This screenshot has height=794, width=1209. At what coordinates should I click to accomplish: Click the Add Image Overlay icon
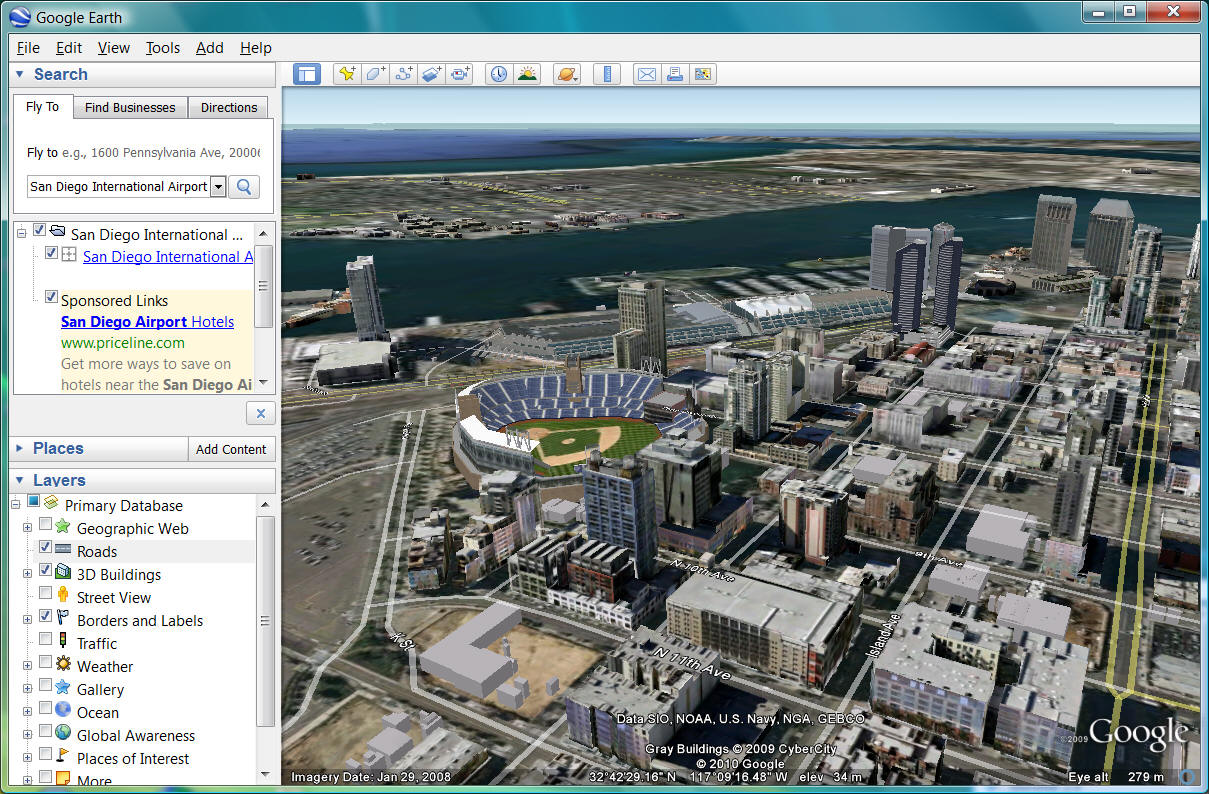click(432, 74)
